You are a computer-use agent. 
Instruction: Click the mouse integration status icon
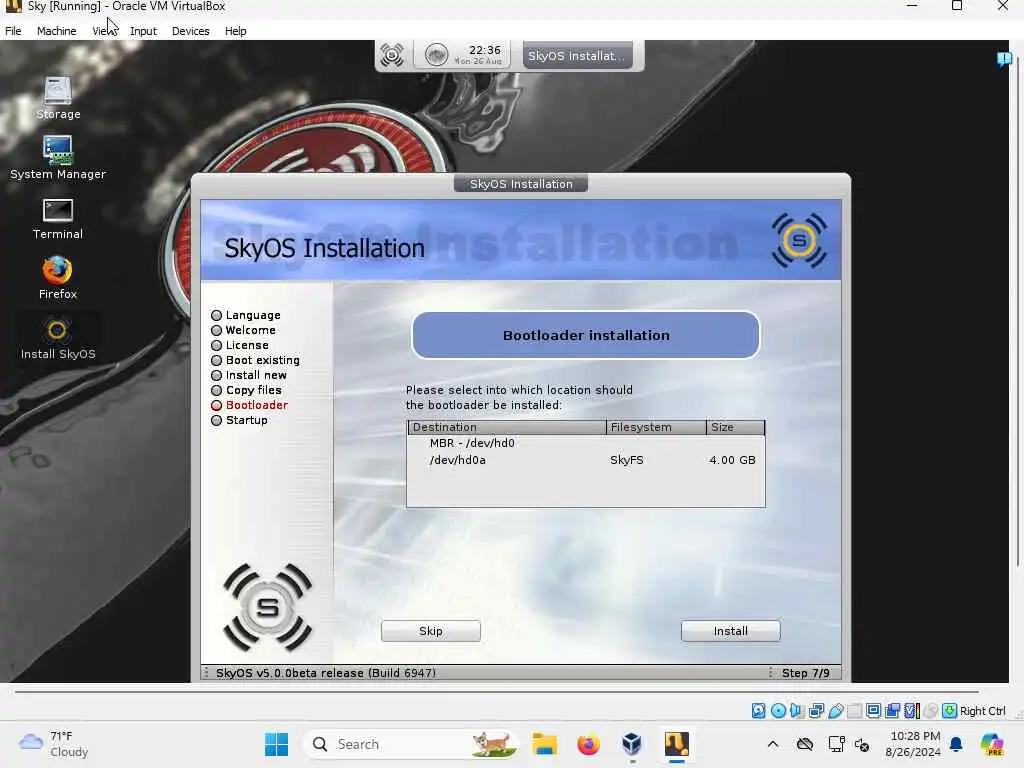(931, 711)
